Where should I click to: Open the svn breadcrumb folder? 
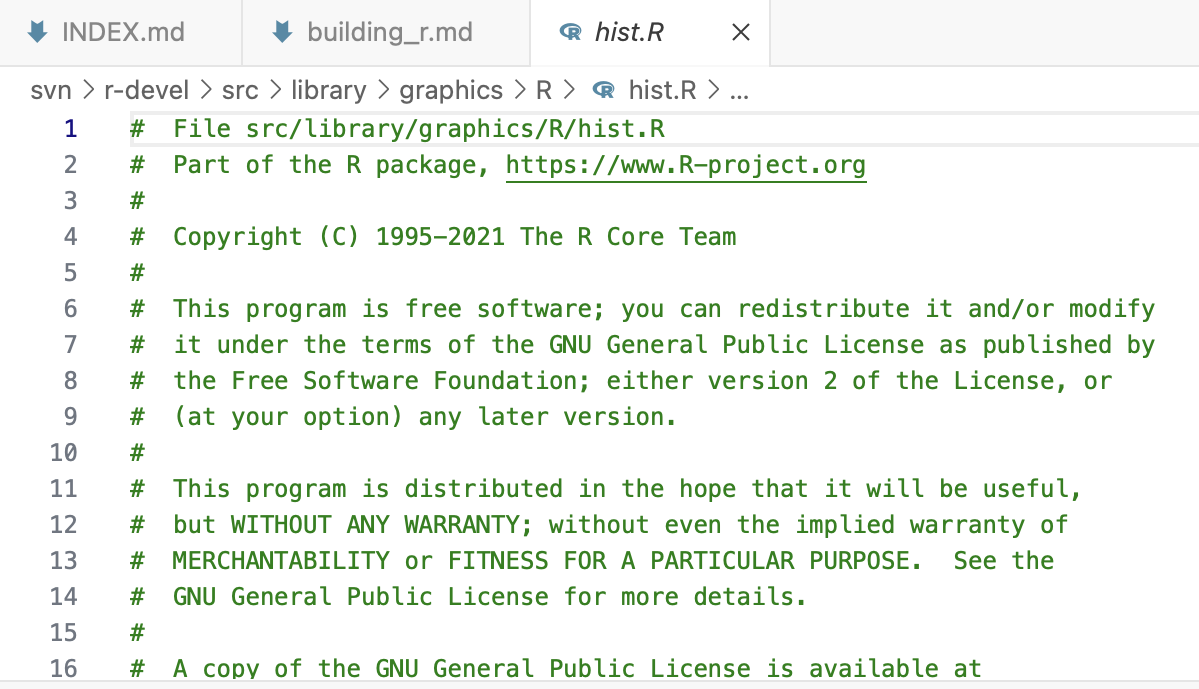pyautogui.click(x=51, y=91)
